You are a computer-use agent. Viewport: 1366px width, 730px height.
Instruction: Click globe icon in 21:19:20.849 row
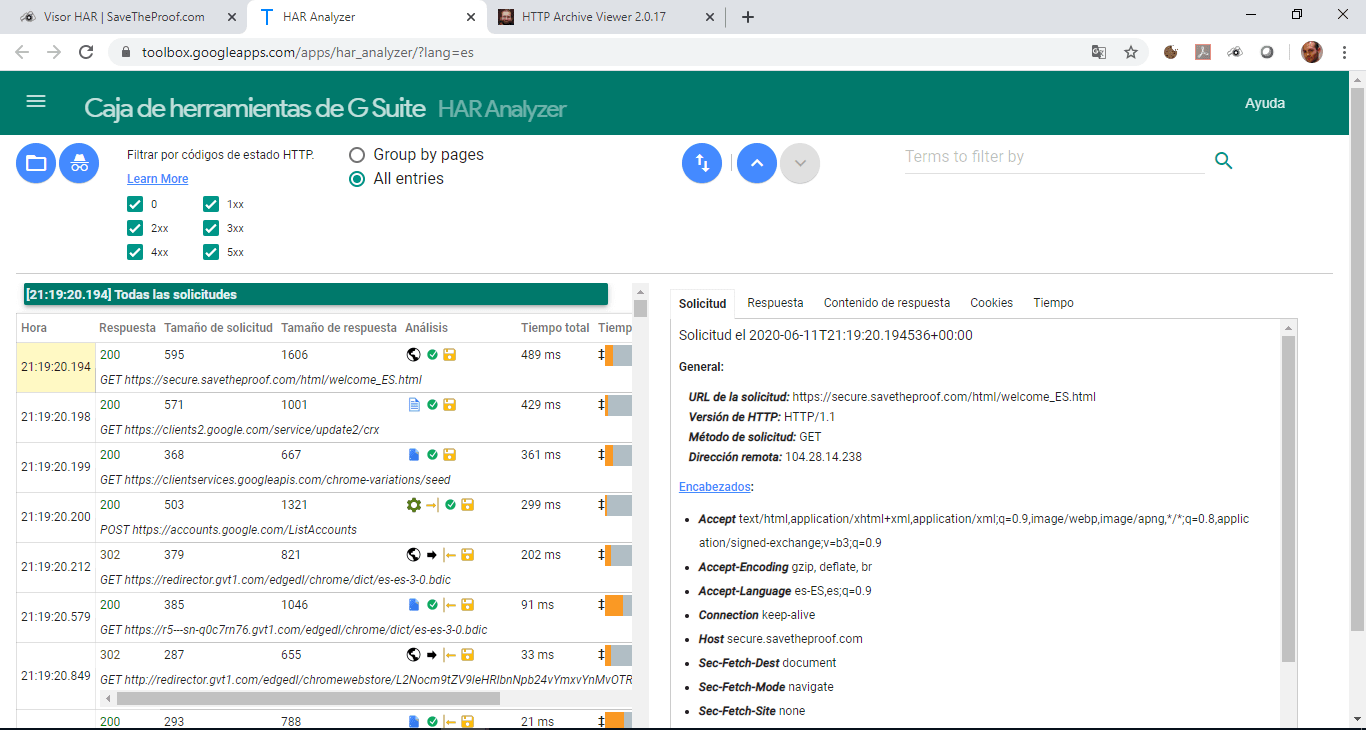click(x=413, y=654)
